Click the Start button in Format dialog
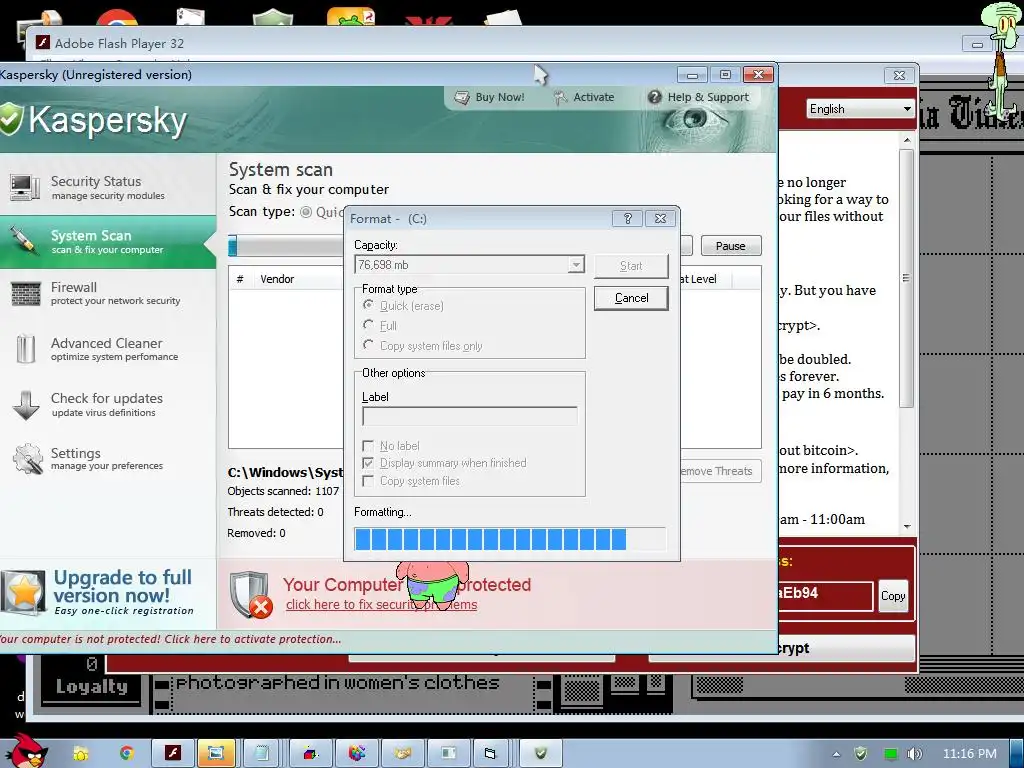Screen dimensions: 1024x768 click(631, 266)
